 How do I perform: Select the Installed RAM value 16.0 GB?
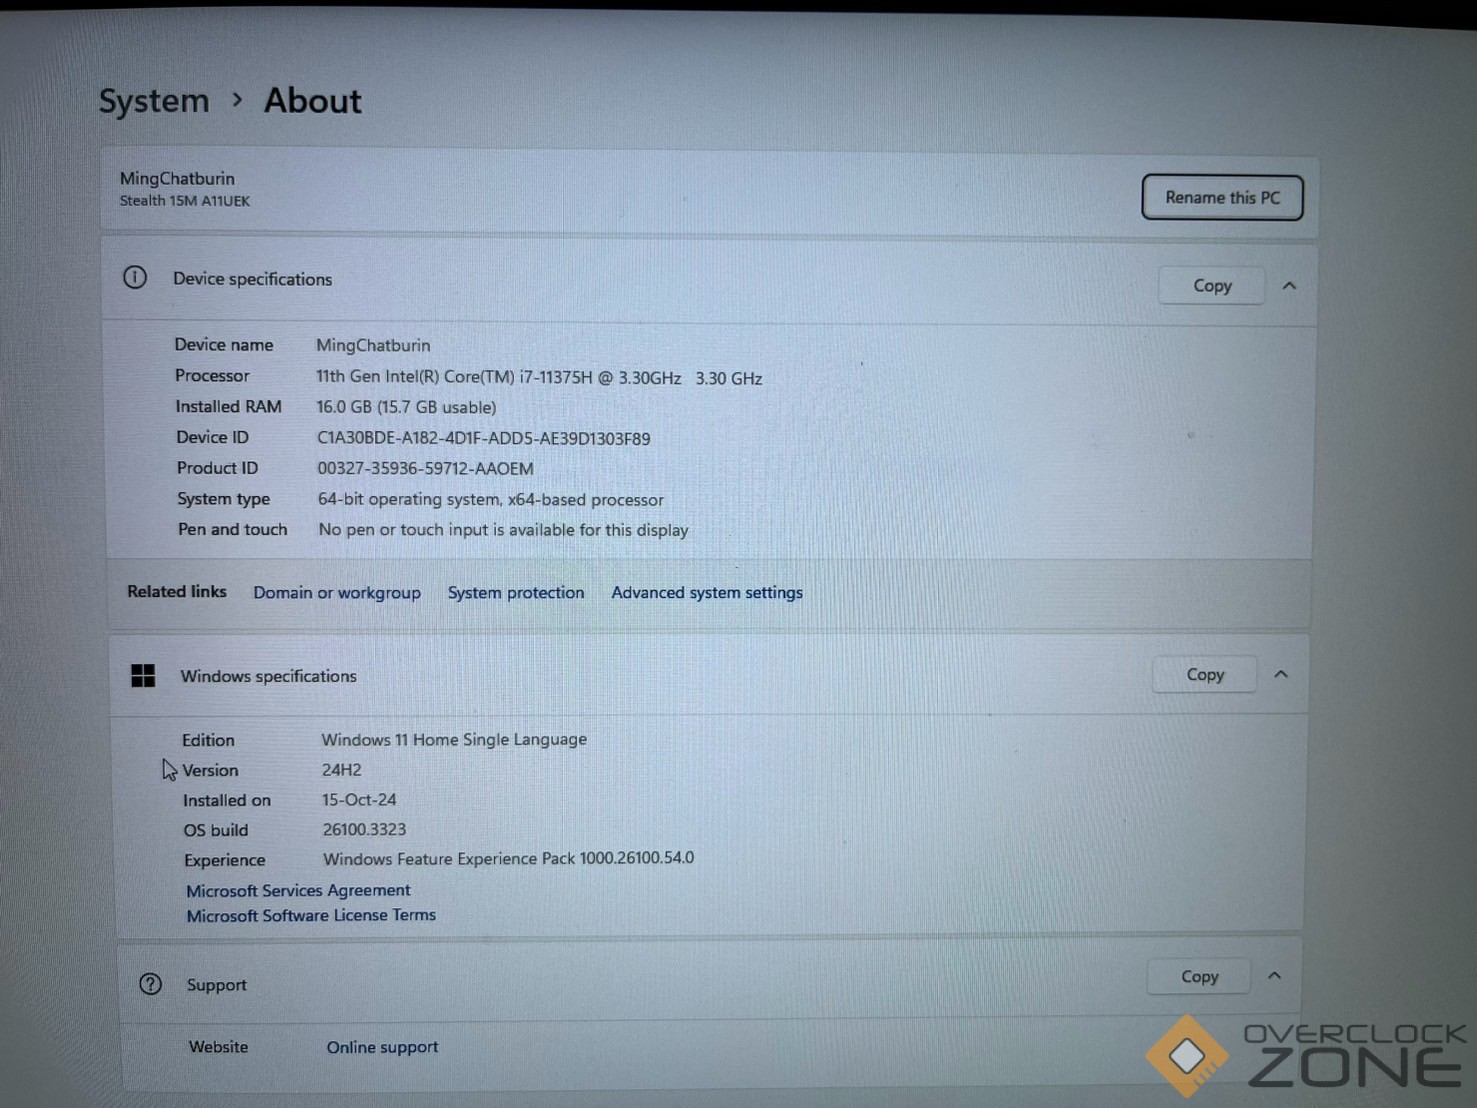[406, 407]
